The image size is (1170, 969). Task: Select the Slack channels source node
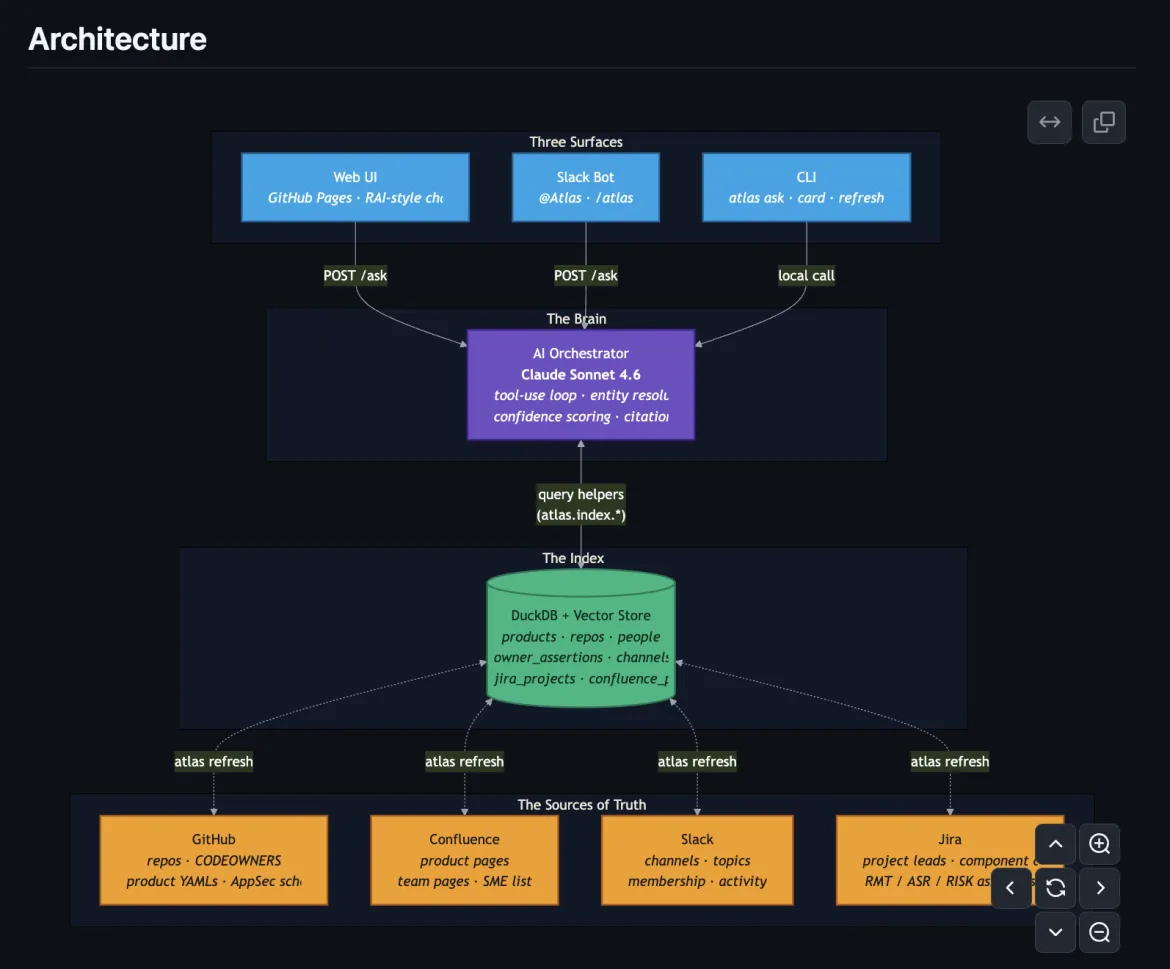697,860
